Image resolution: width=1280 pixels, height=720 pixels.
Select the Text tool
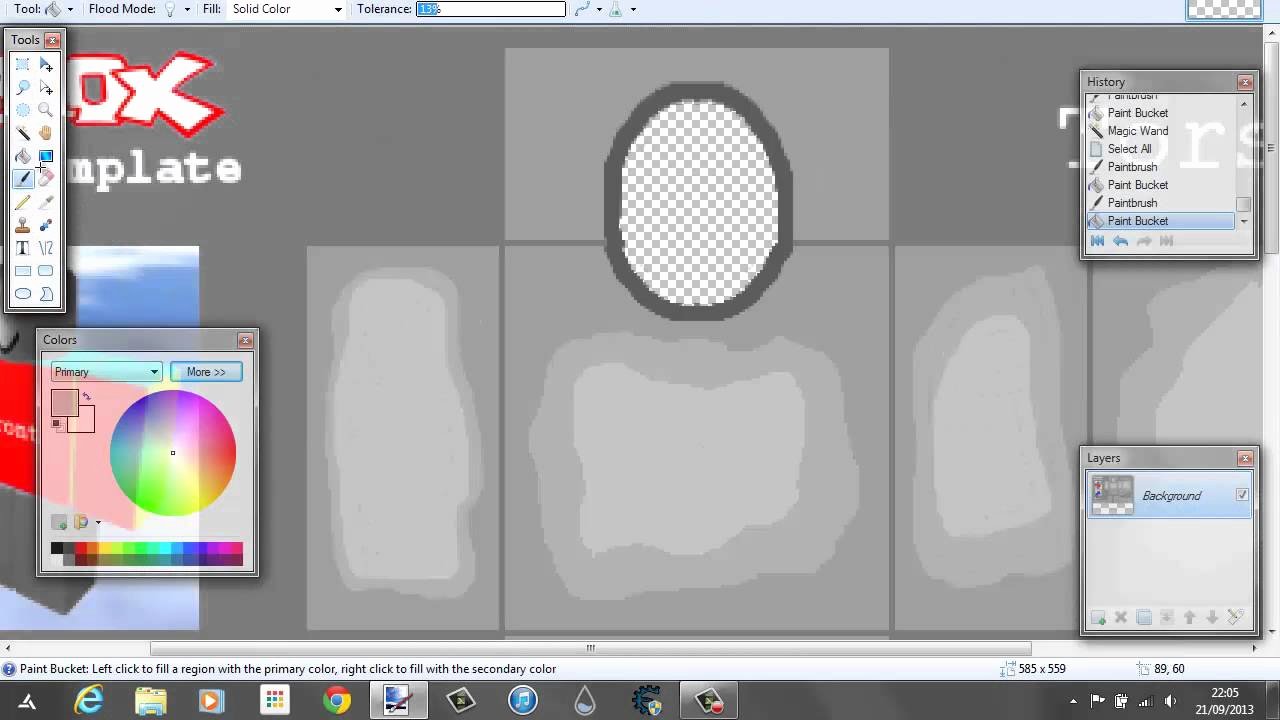tap(23, 248)
